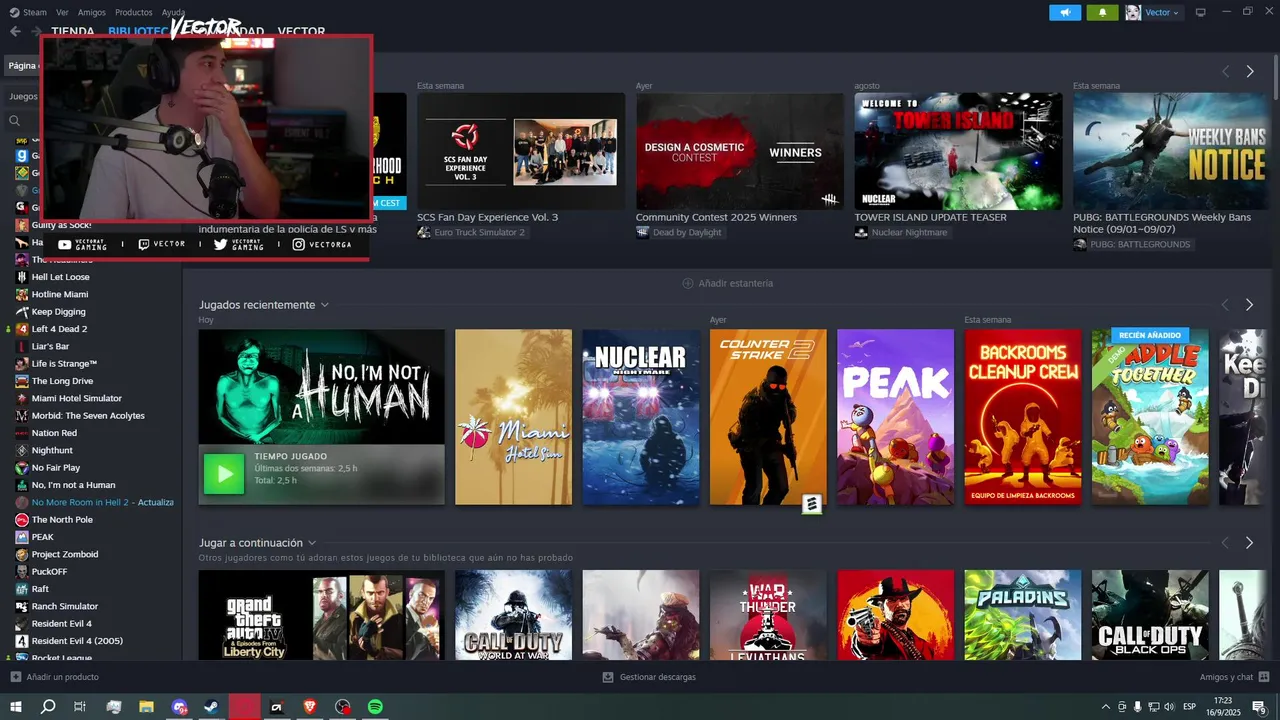Click the Vector profile avatar picture
The width and height of the screenshot is (1280, 720).
tap(1133, 12)
